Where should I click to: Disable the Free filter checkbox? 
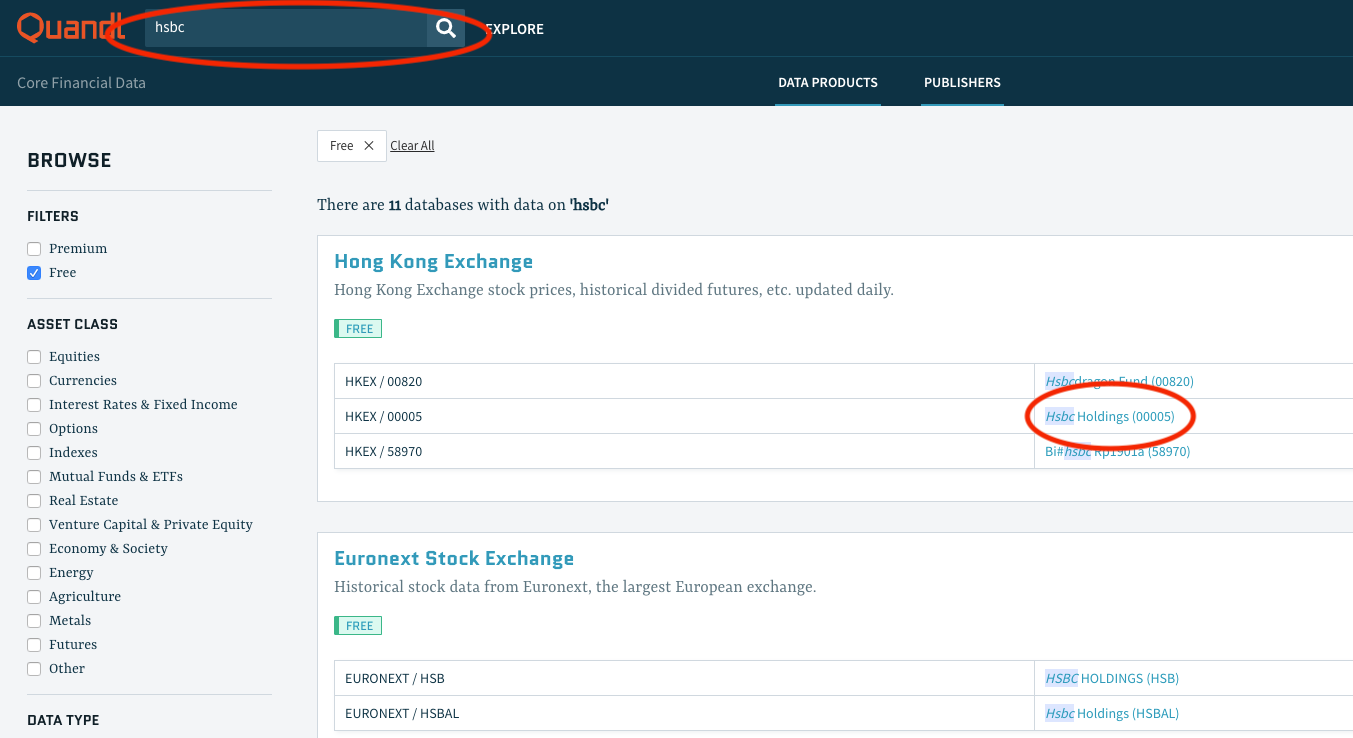pos(33,272)
